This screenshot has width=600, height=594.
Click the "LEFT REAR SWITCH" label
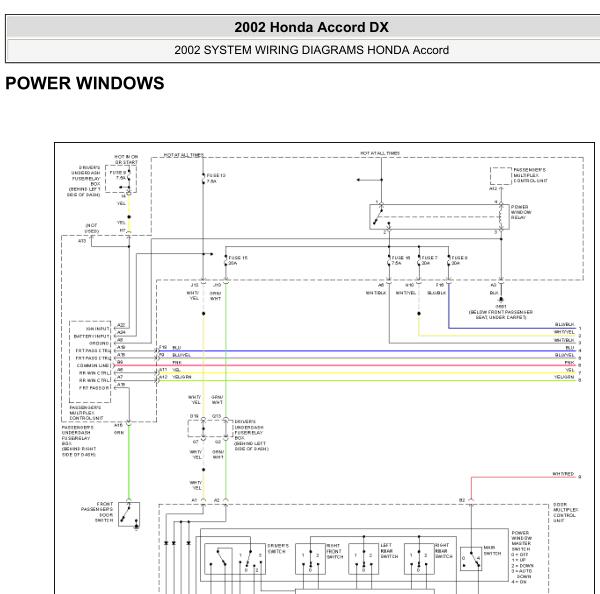click(x=389, y=551)
